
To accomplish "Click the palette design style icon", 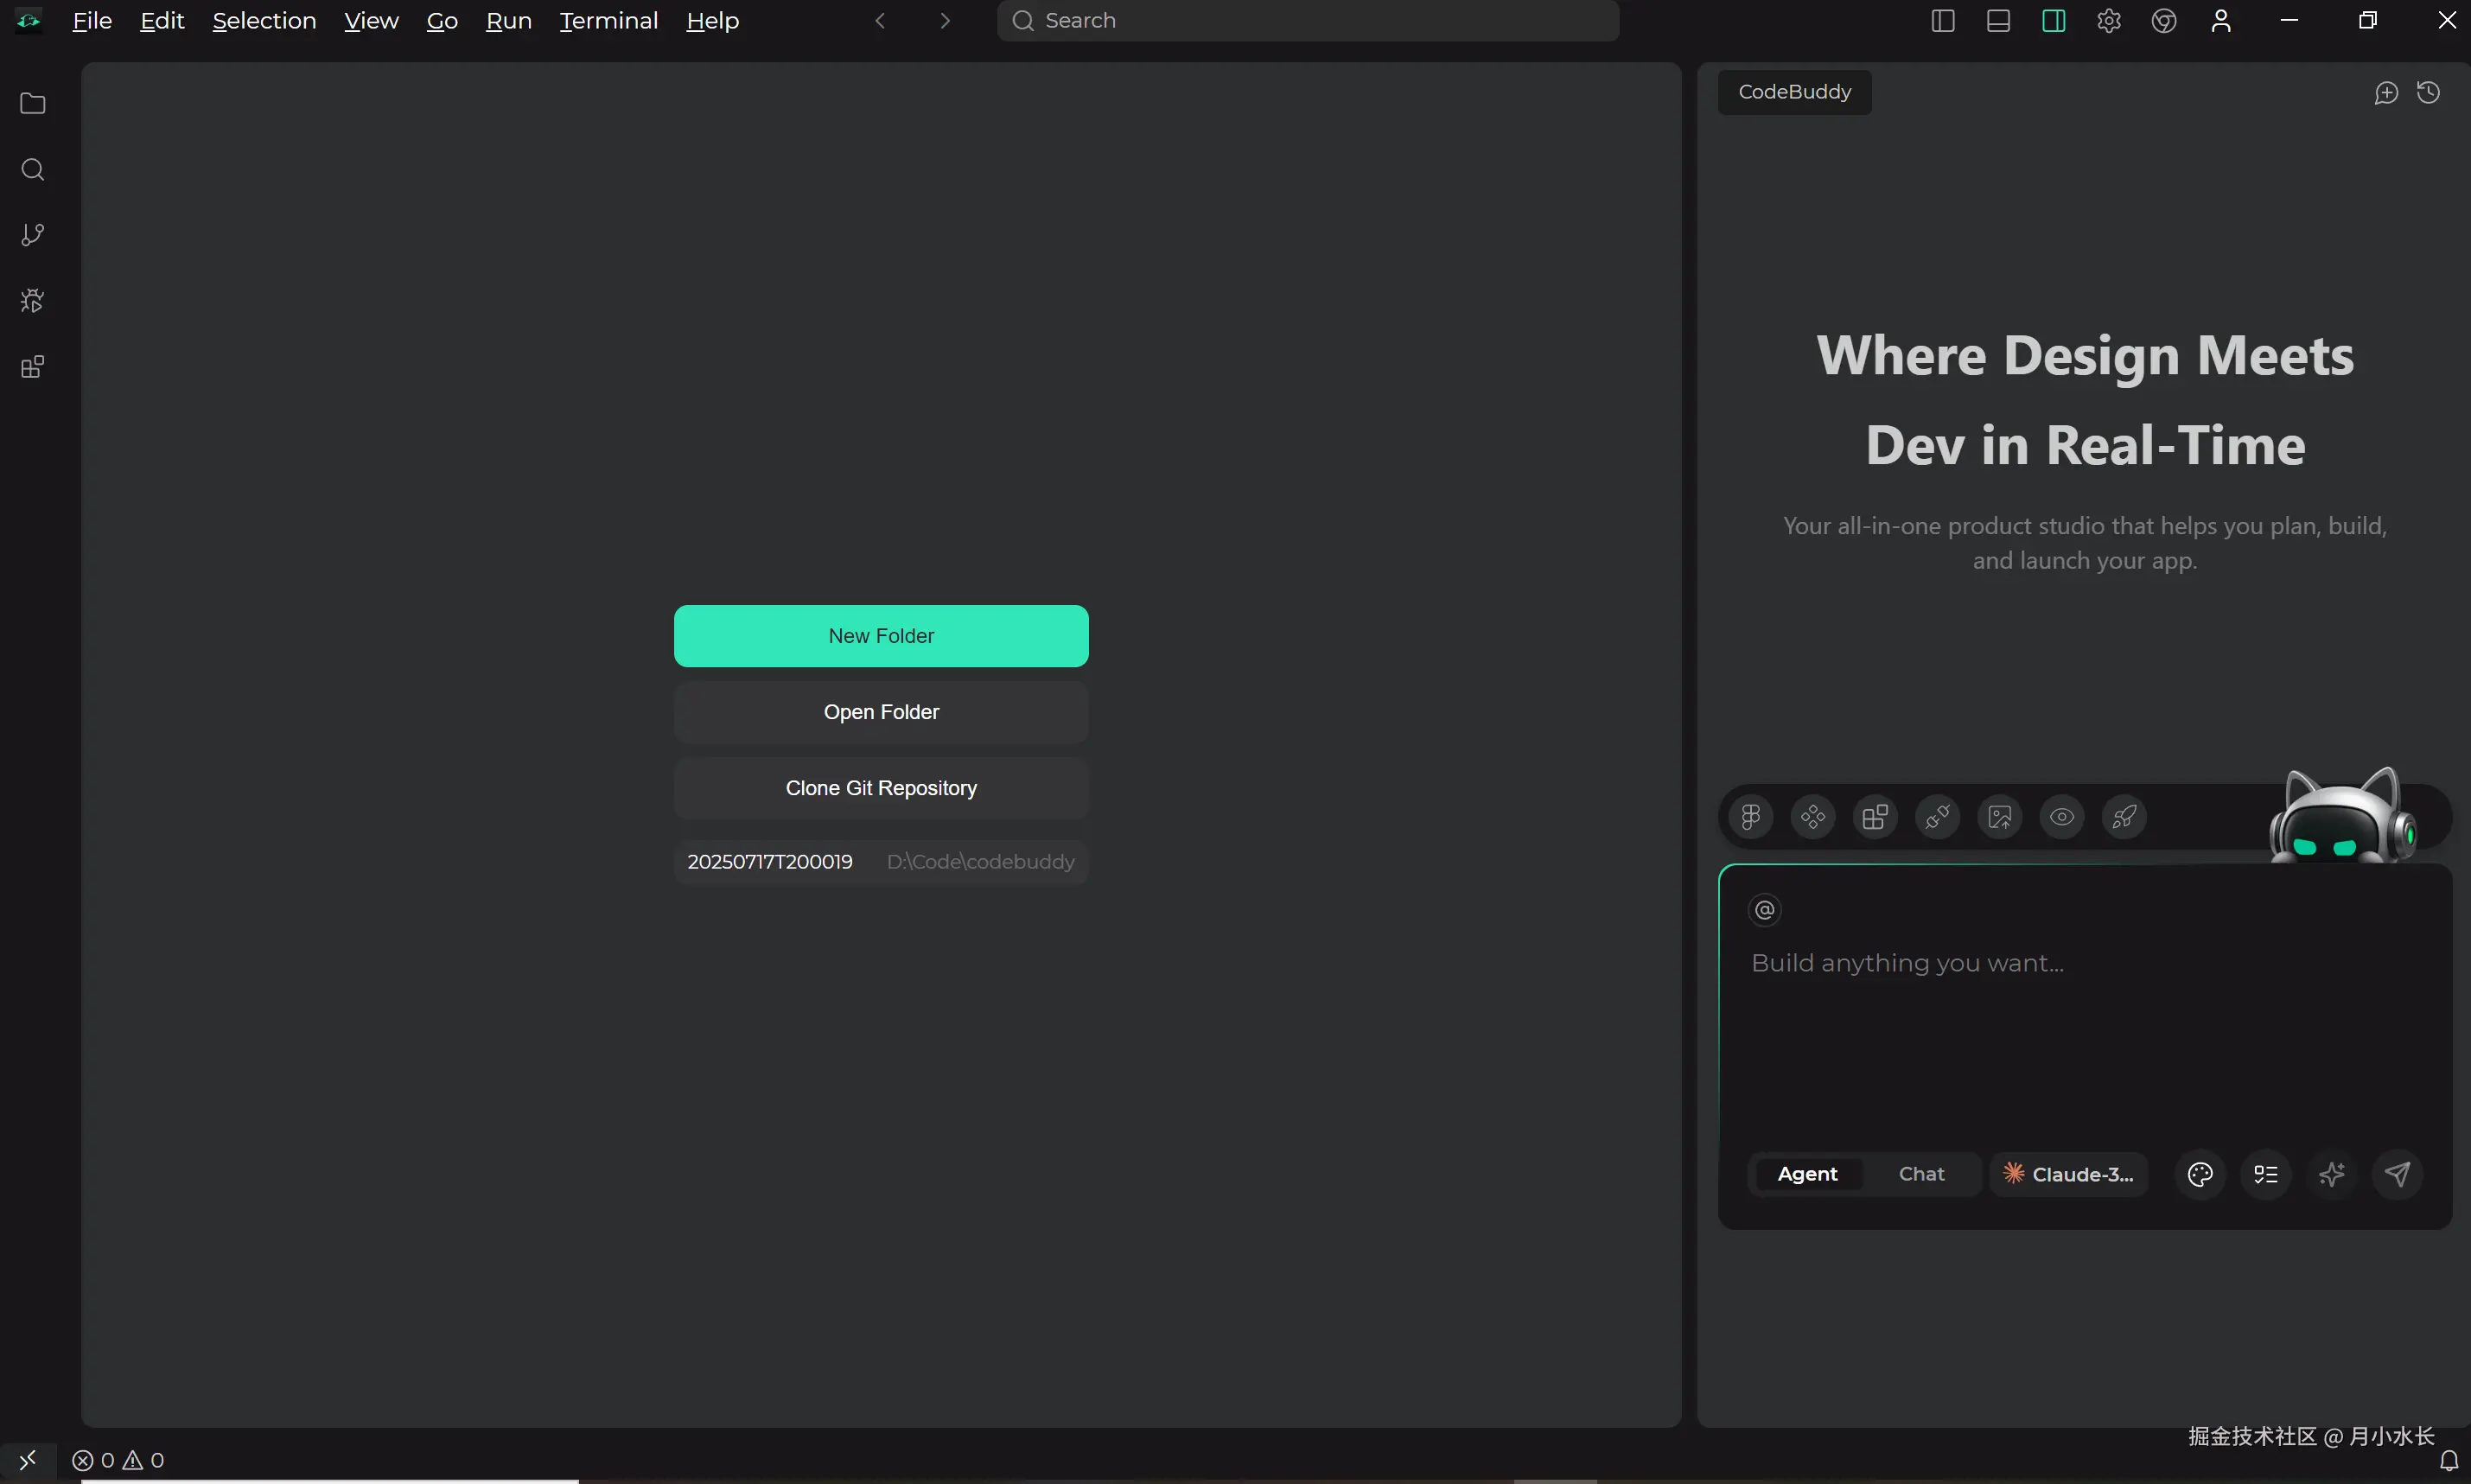I will click(x=2200, y=1174).
